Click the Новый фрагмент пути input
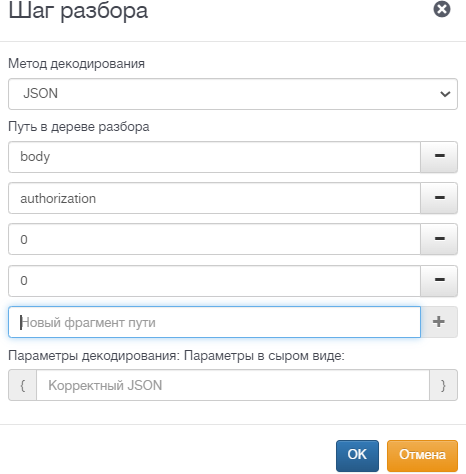 (214, 322)
